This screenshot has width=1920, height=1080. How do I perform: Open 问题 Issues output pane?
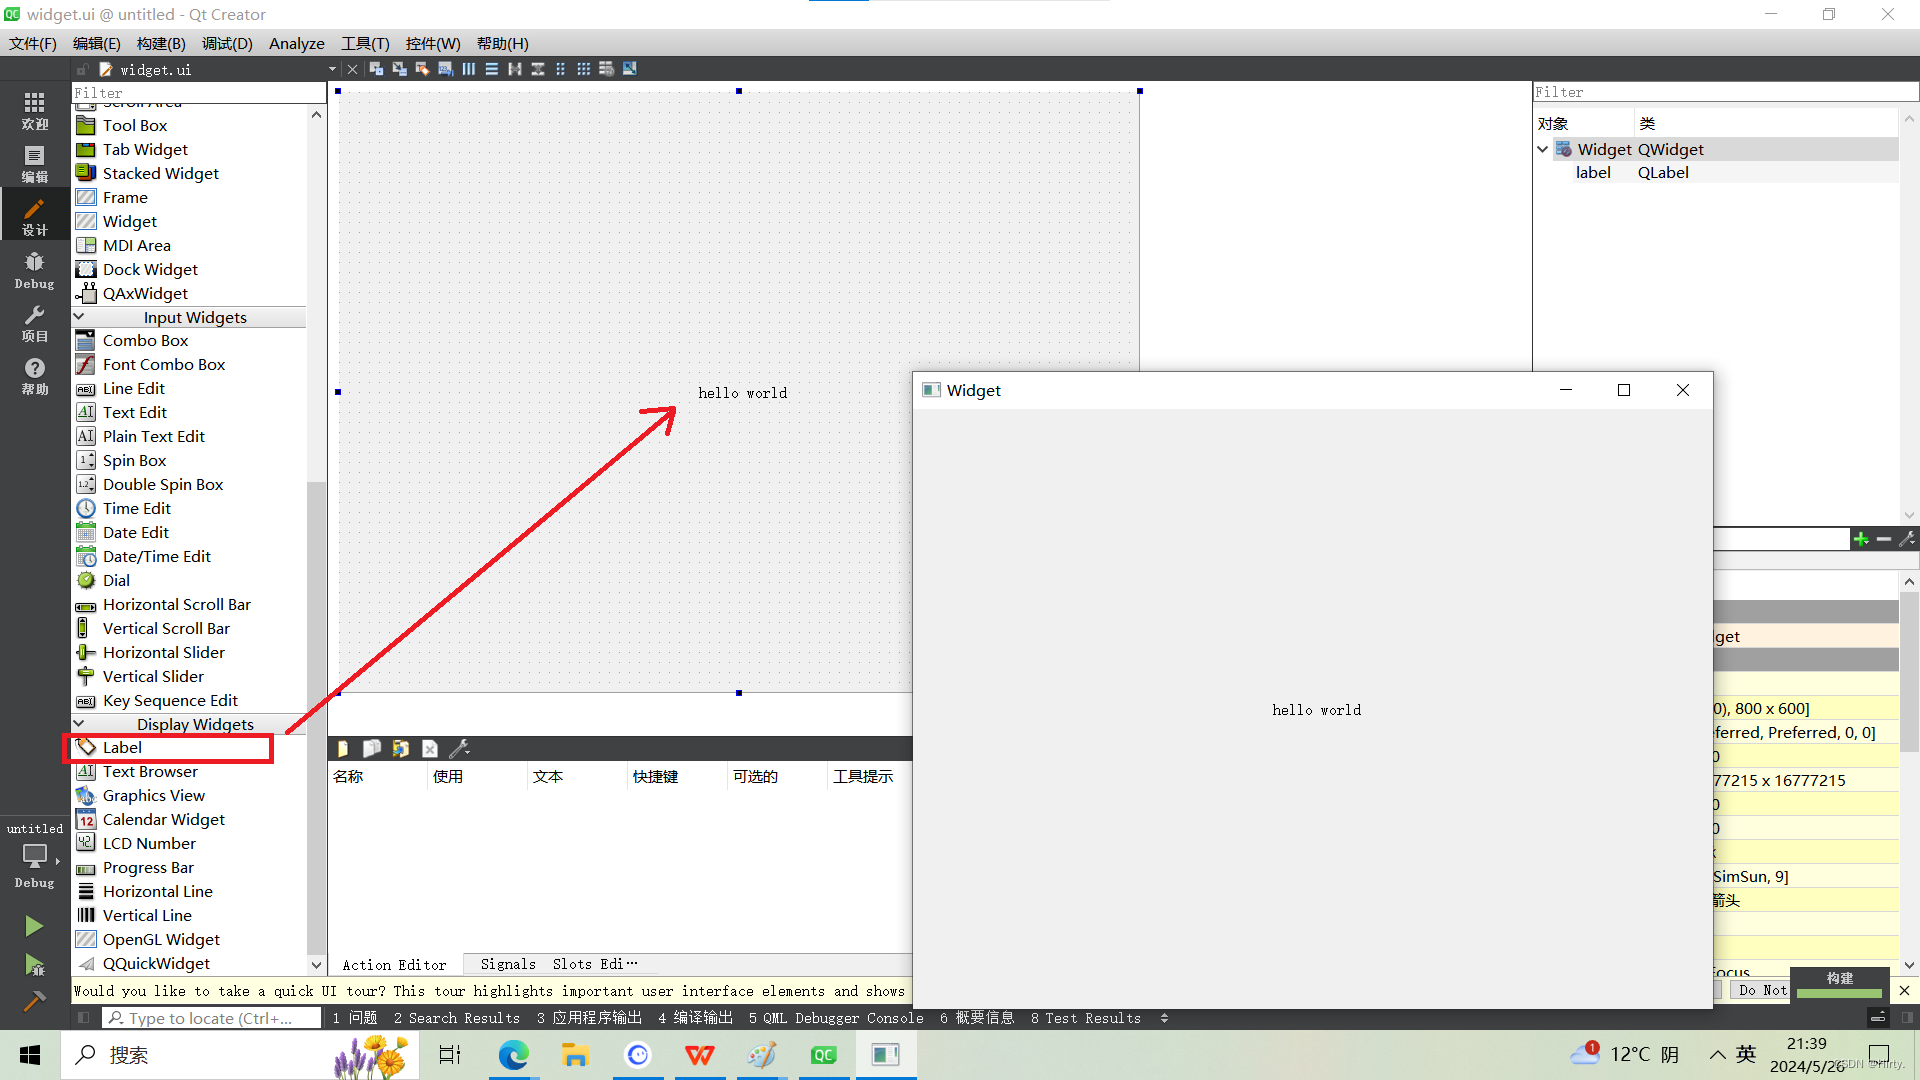(355, 1018)
